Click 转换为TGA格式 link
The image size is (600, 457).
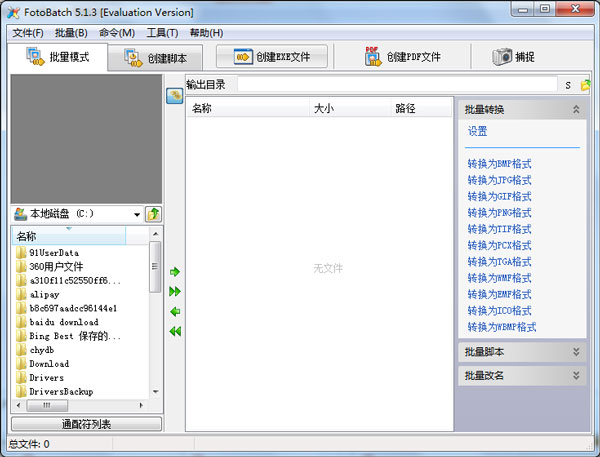pyautogui.click(x=499, y=262)
